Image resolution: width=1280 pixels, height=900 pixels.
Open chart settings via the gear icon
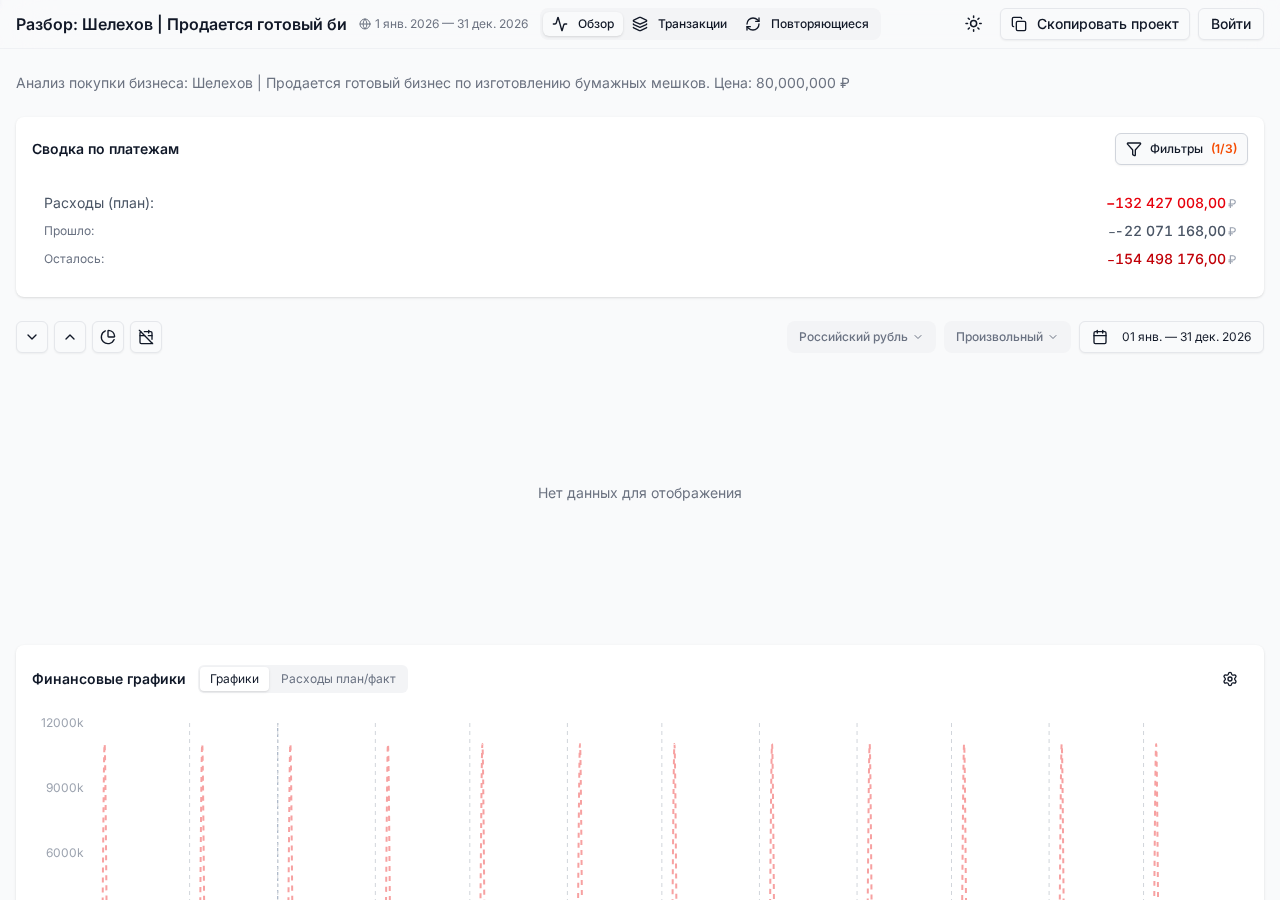(1229, 679)
